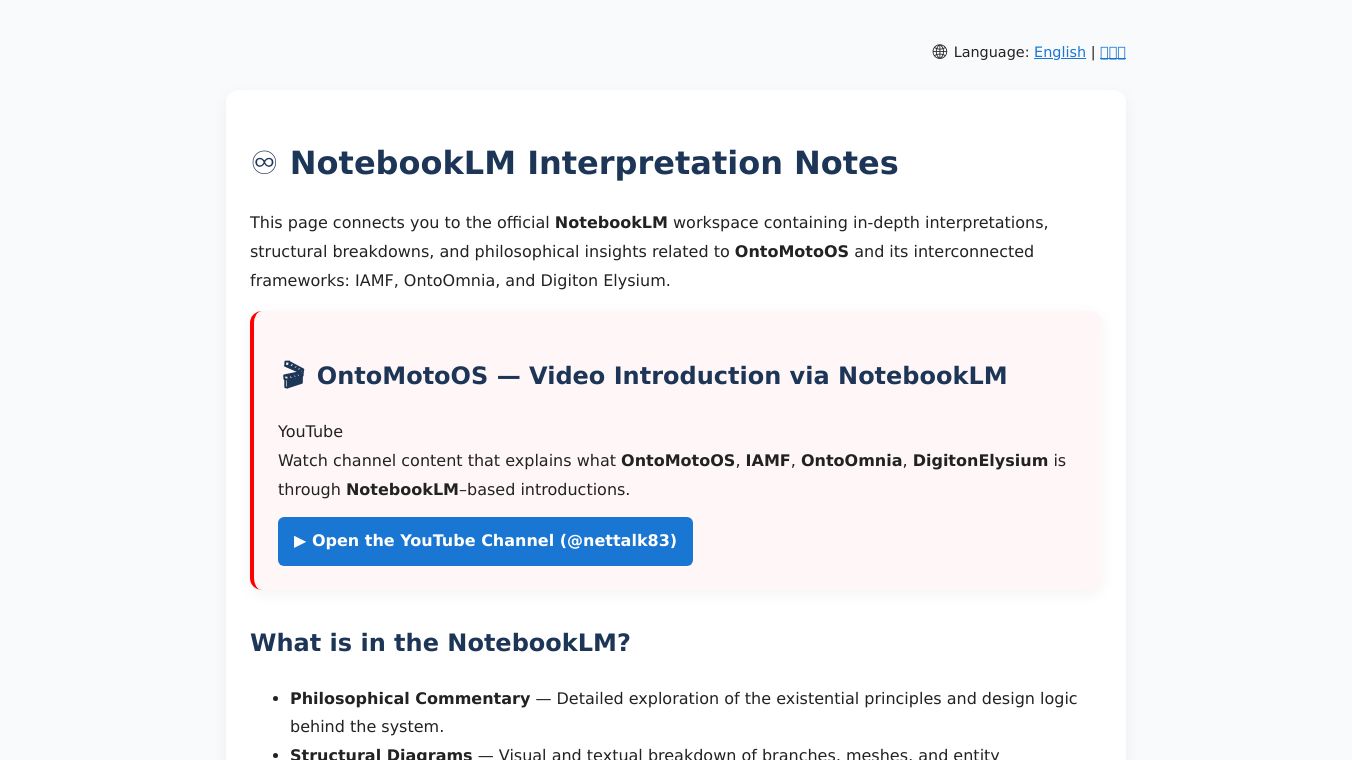Select the "Structural Diagrams" list item
The image size is (1352, 760).
point(381,754)
